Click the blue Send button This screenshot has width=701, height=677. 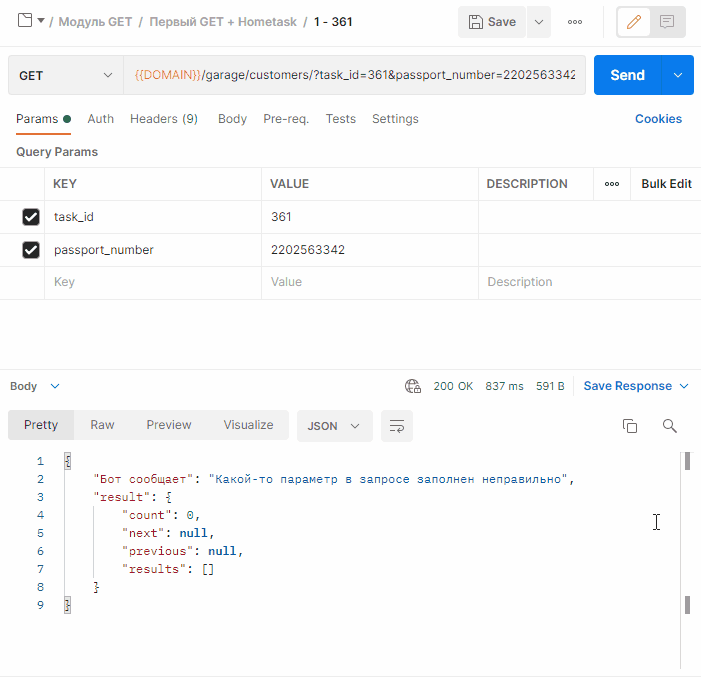[x=627, y=75]
